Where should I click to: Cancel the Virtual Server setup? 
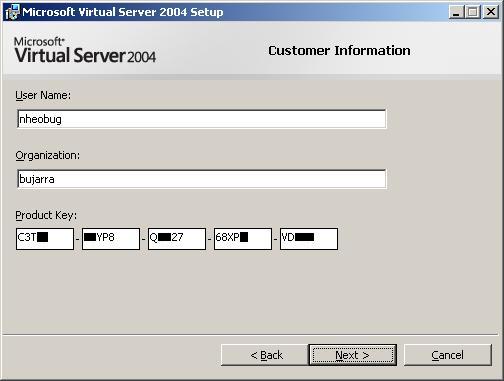[448, 355]
